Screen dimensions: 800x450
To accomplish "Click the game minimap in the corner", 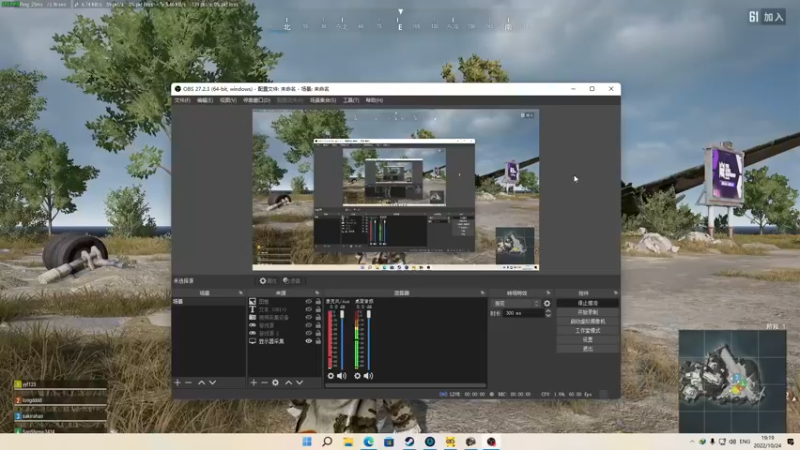I will tap(732, 381).
